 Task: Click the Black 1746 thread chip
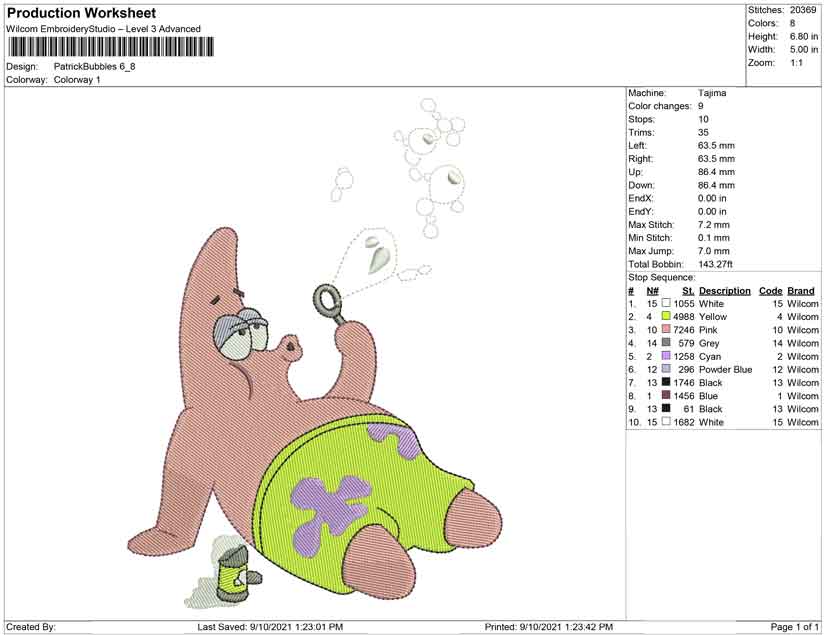[665, 383]
